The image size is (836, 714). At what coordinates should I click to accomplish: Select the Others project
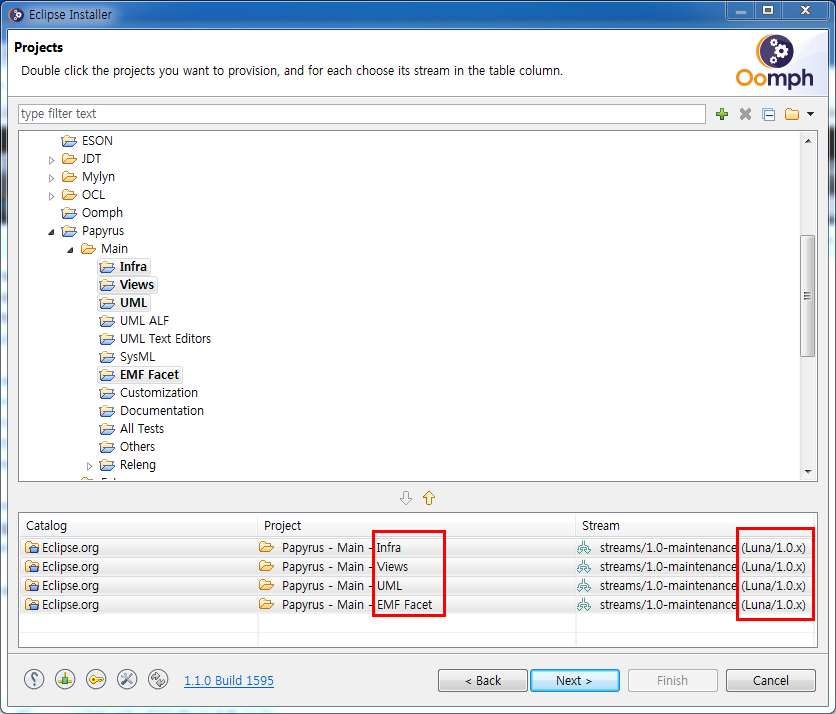[137, 447]
